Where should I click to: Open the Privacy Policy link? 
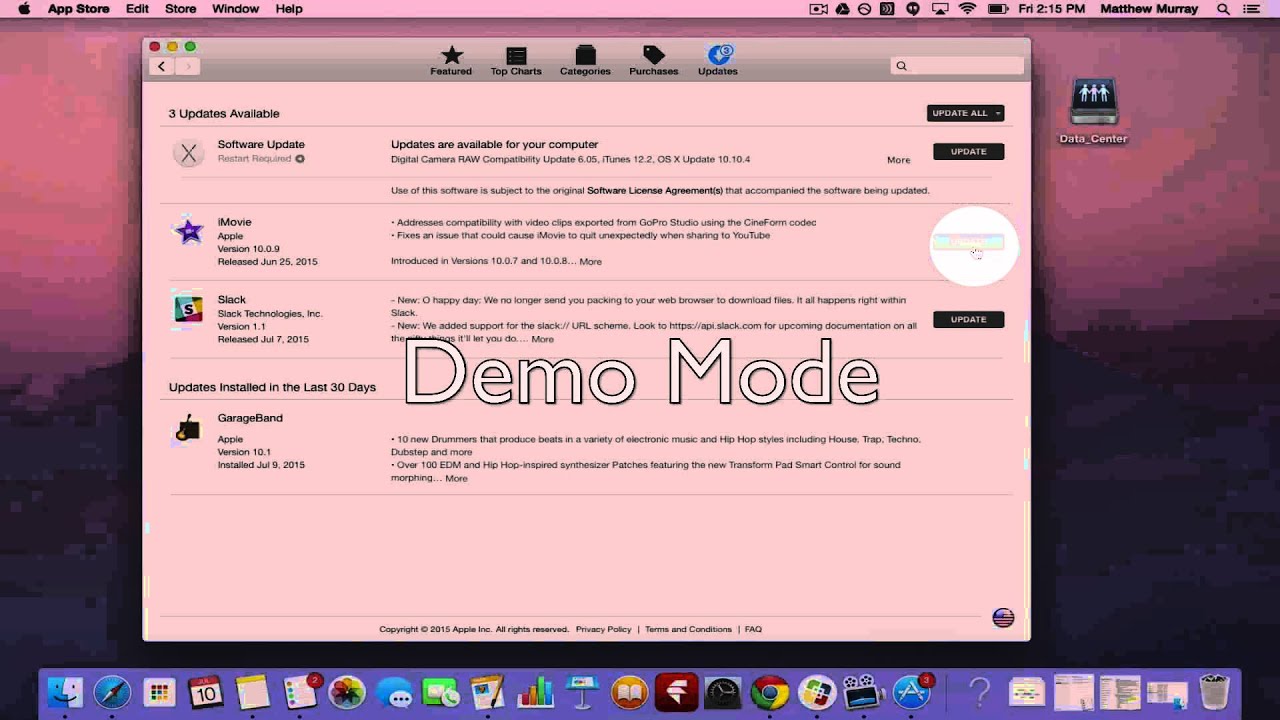tap(603, 629)
